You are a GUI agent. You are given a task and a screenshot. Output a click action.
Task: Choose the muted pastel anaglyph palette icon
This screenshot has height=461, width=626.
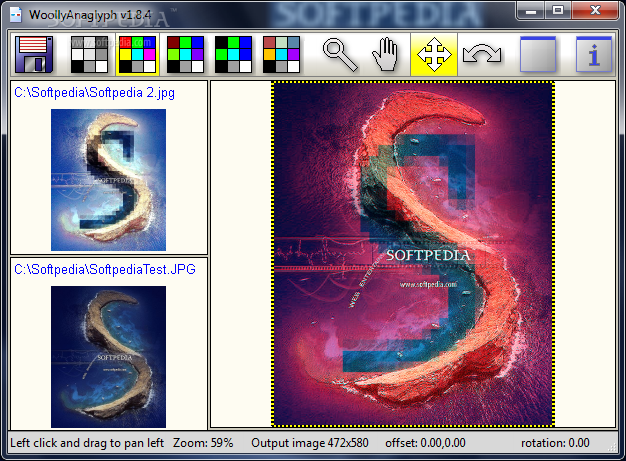pyautogui.click(x=281, y=54)
